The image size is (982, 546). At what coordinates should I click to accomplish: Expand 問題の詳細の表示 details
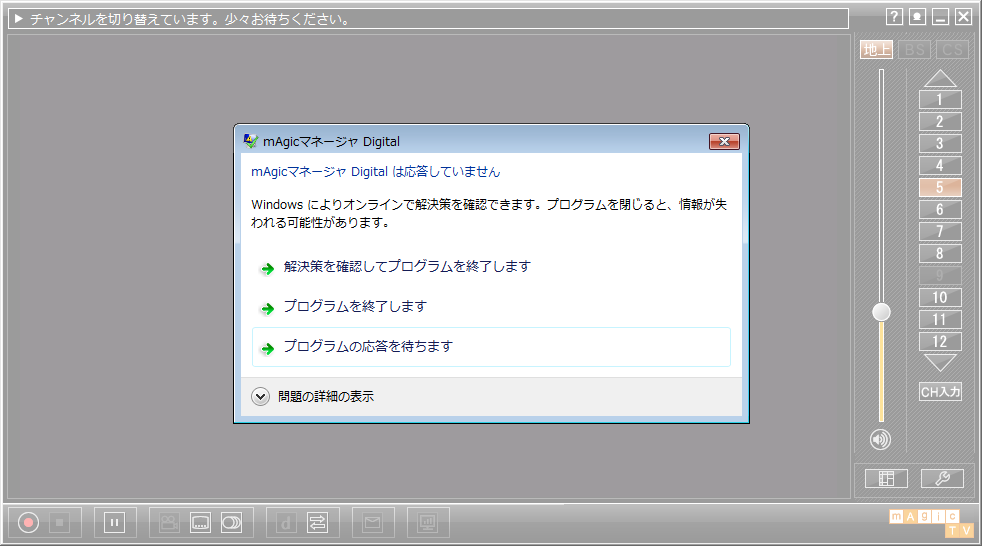coord(313,396)
